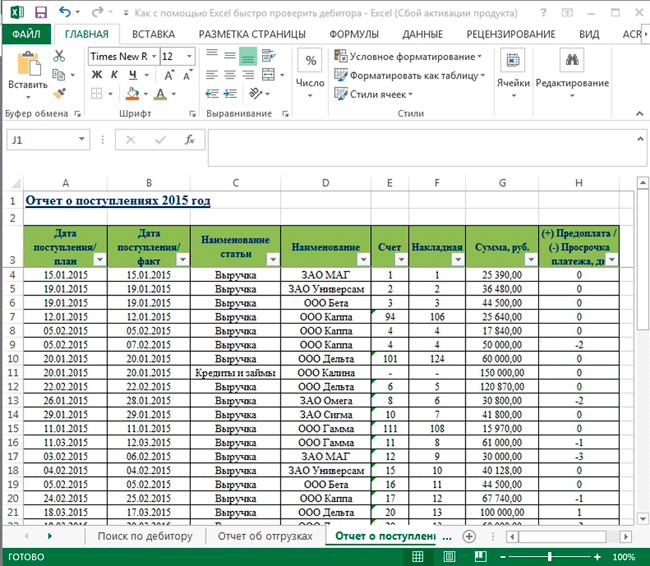Open Условное форматирование menu
Screen dimensions: 650x566
point(408,56)
